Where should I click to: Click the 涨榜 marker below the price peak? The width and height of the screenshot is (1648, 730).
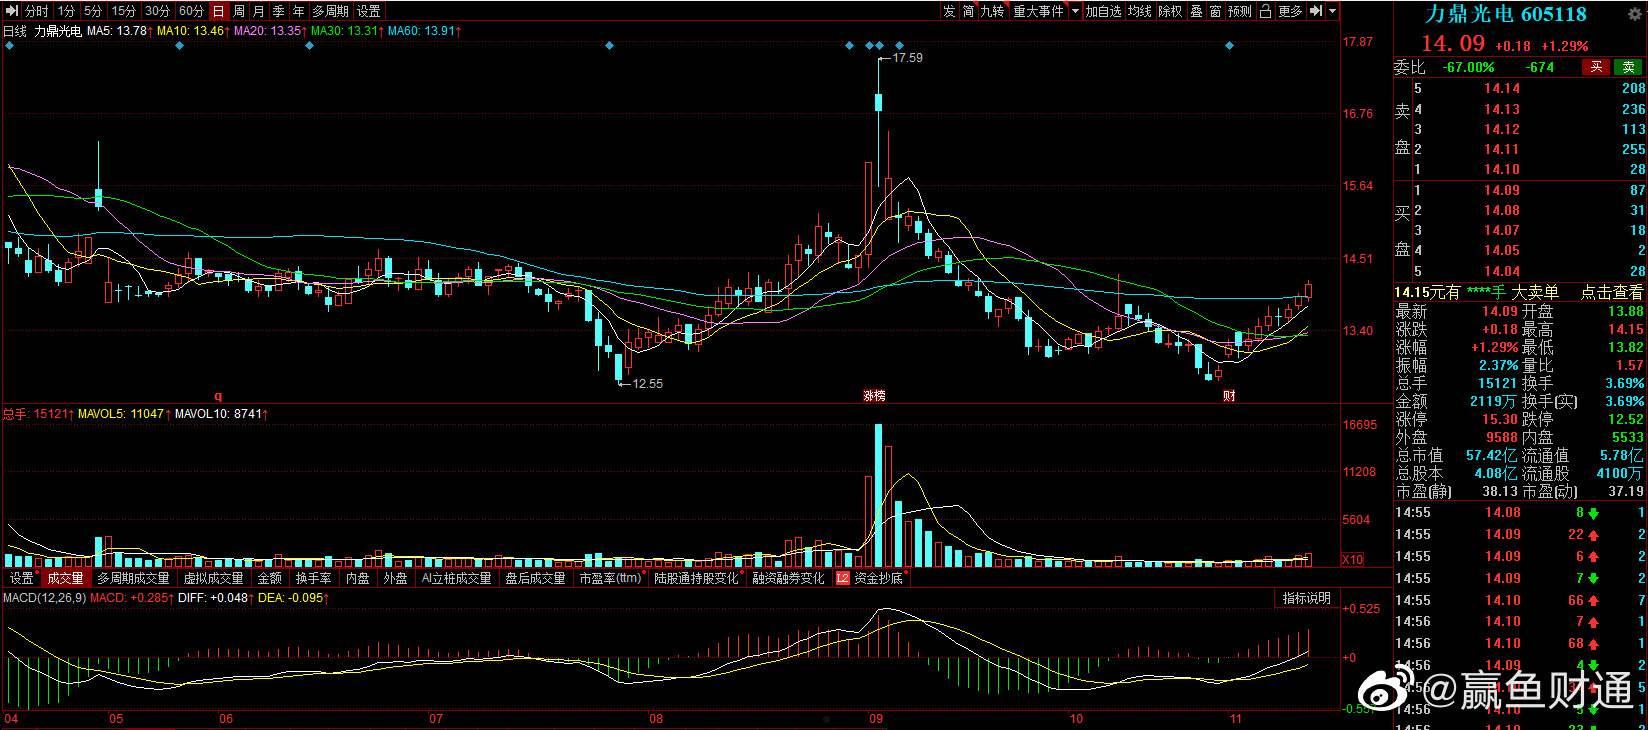875,396
